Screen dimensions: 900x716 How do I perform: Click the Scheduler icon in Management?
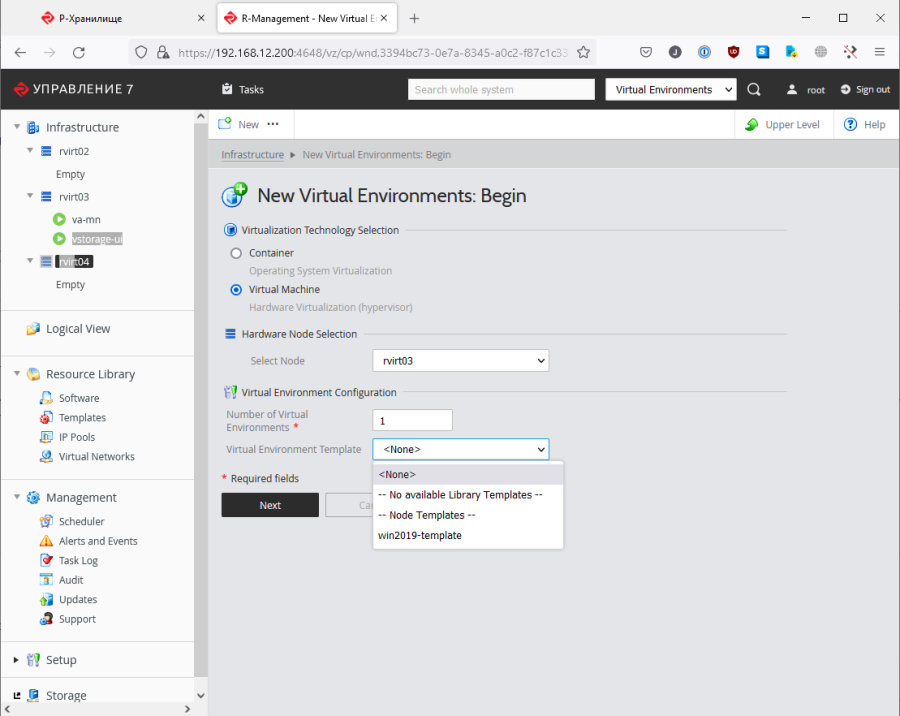coord(46,521)
